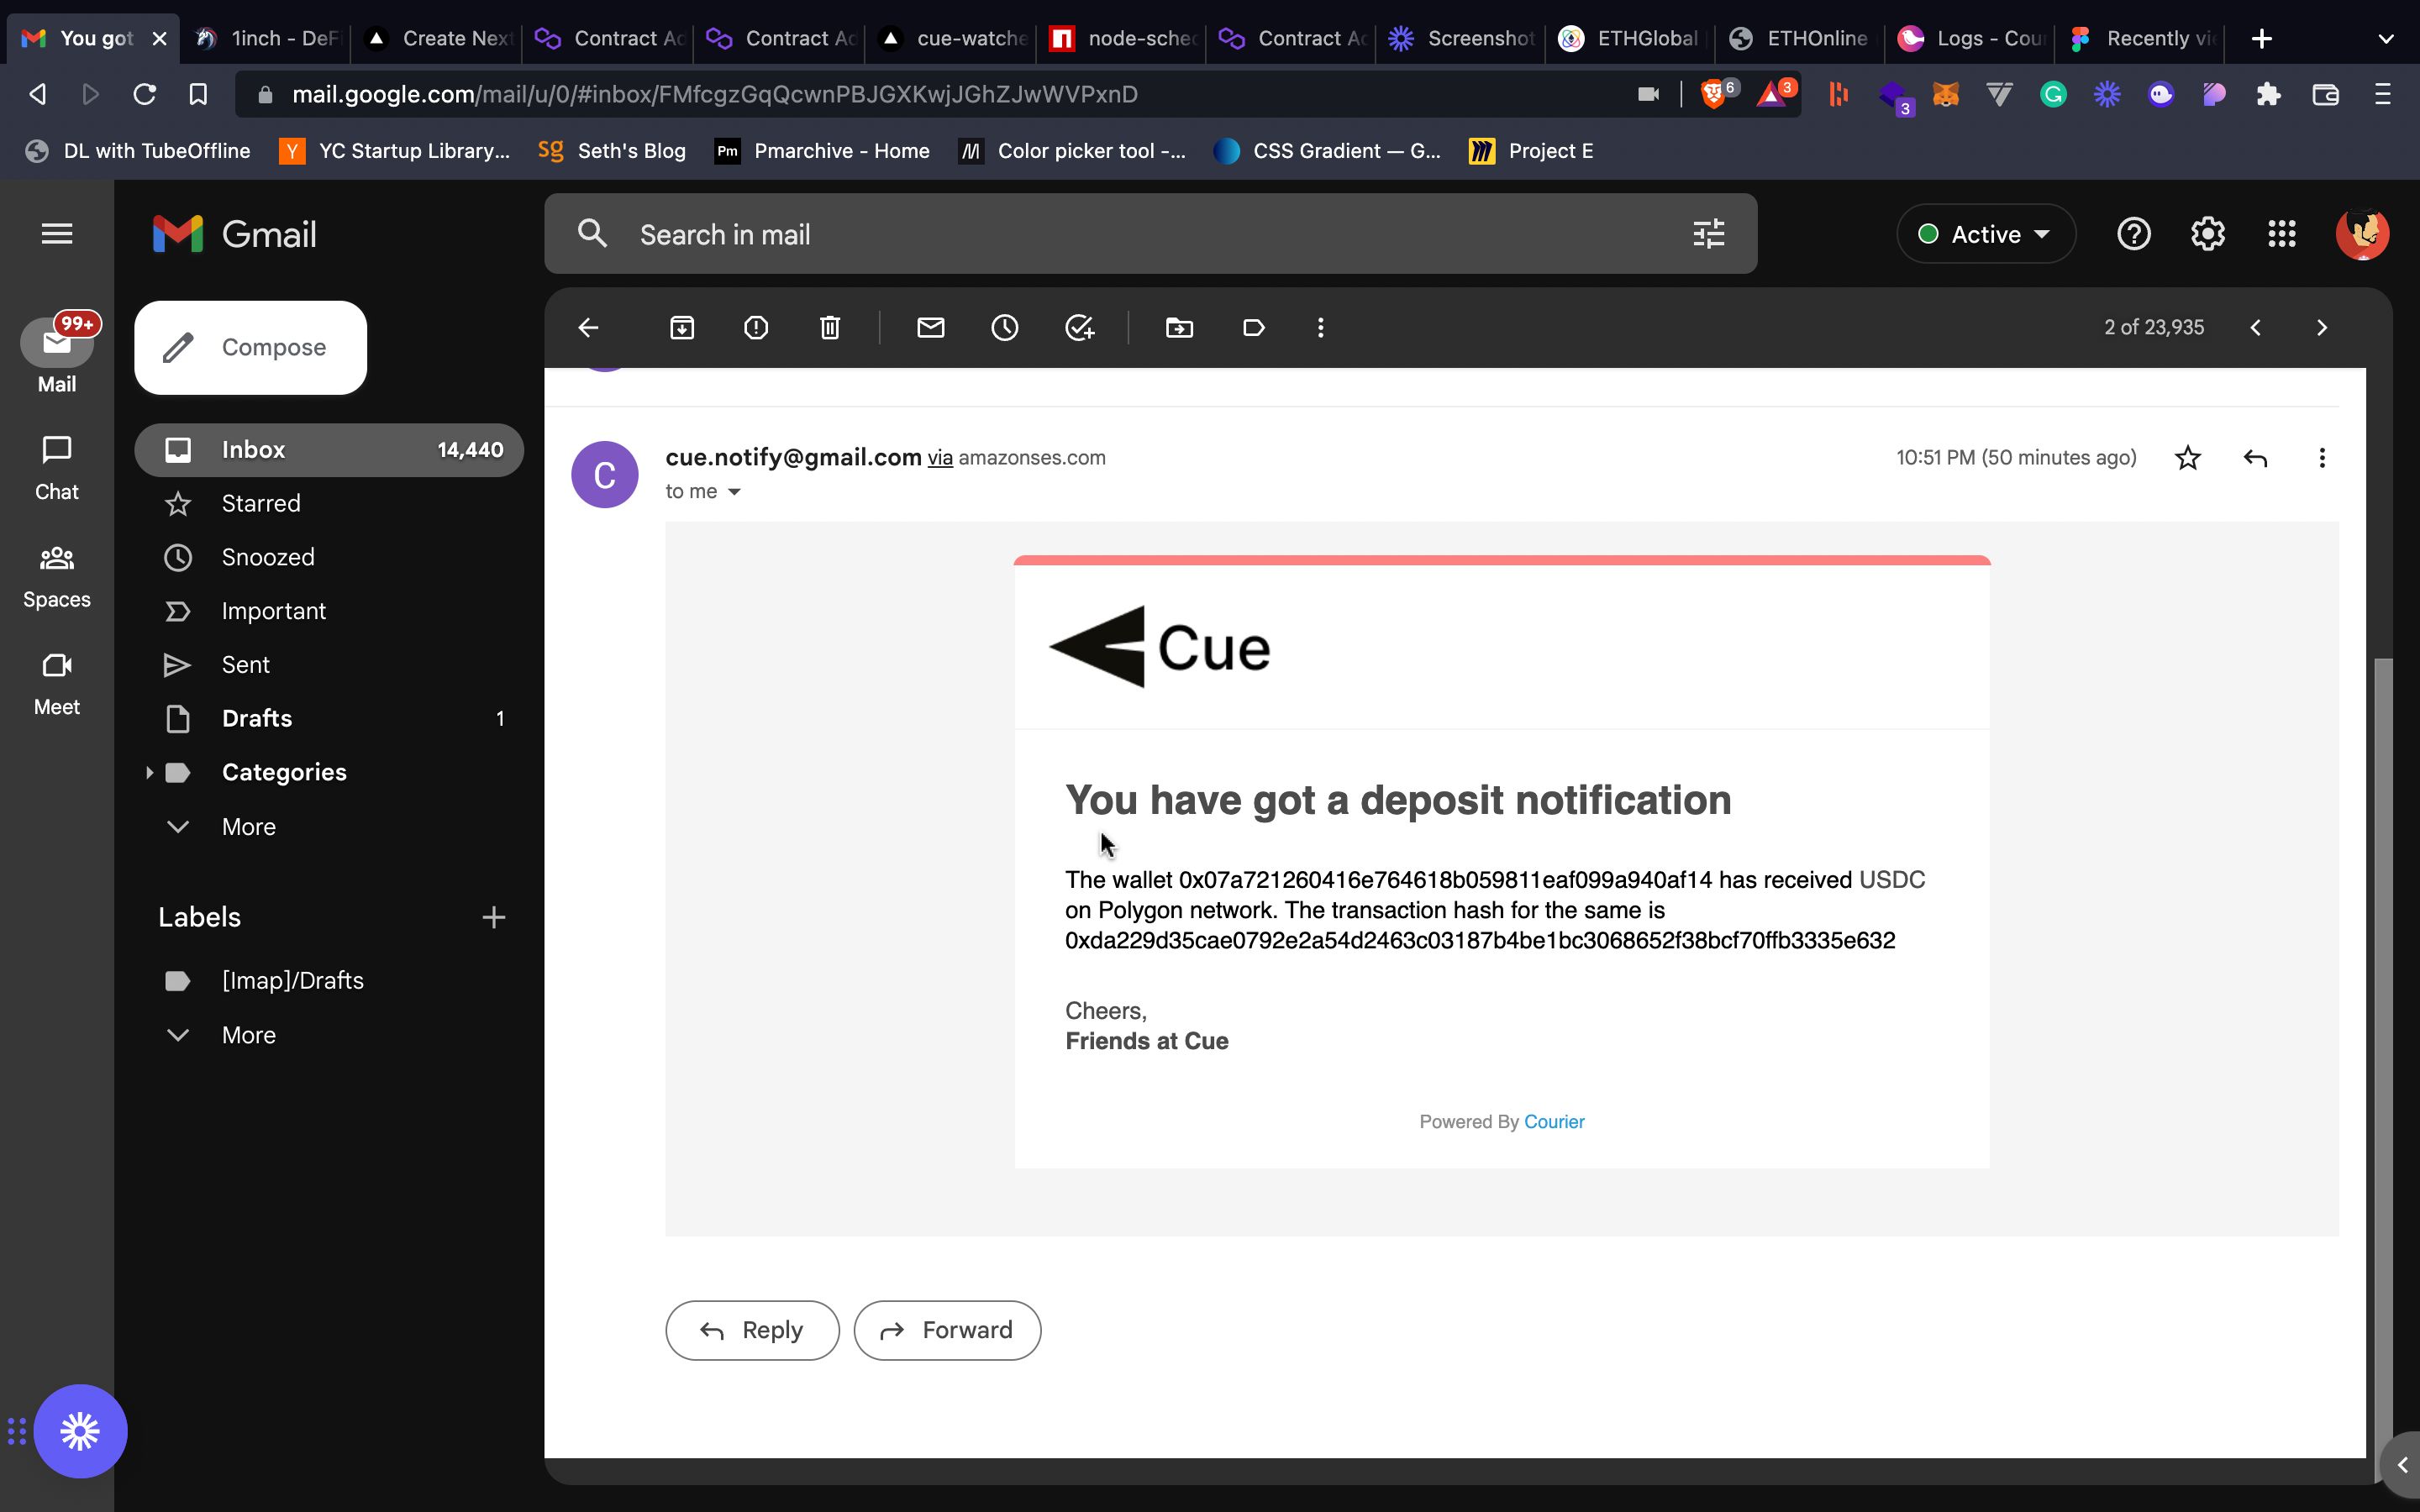2420x1512 pixels.
Task: Expand the Categories label section
Action: tap(148, 772)
